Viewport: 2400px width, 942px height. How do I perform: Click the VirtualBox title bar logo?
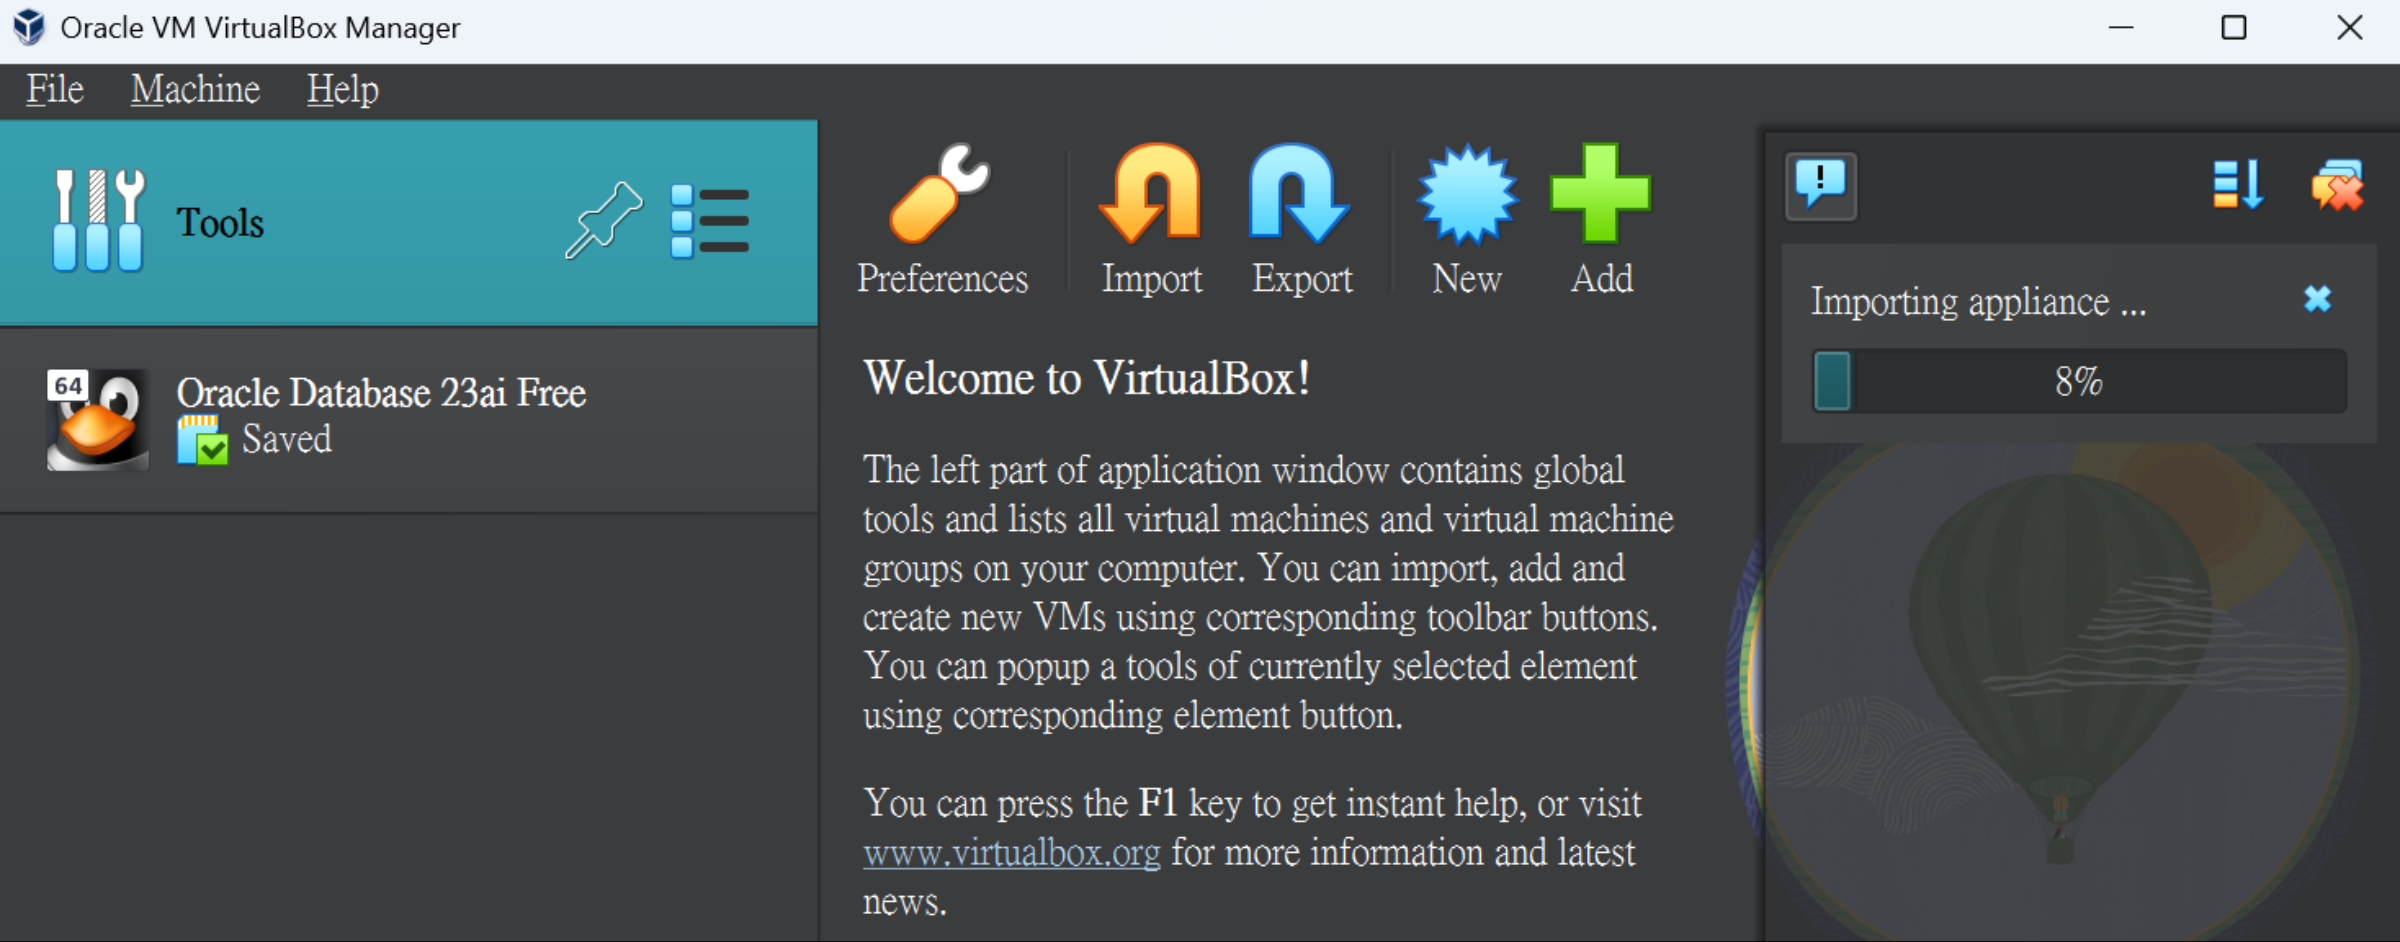pos(29,27)
